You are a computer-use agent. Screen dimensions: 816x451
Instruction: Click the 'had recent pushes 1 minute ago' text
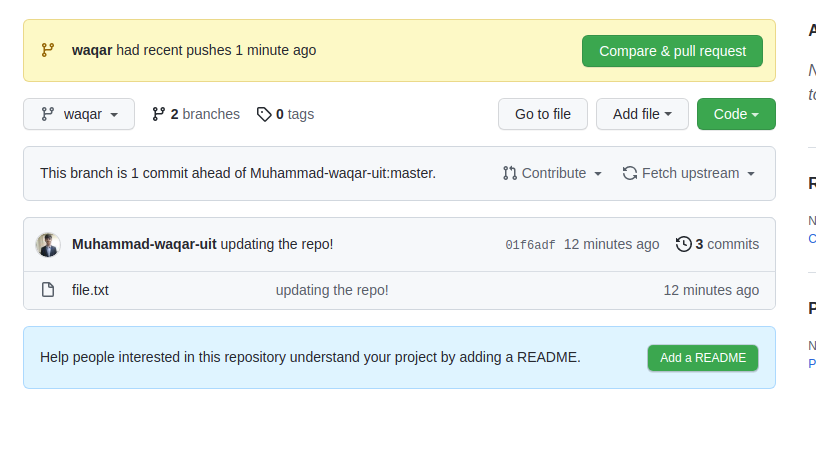click(216, 50)
